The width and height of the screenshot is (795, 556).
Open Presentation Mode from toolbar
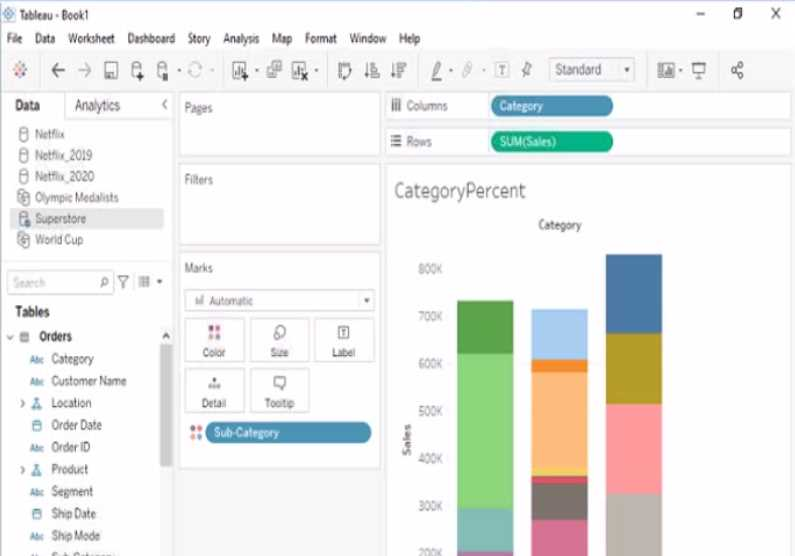click(x=698, y=70)
